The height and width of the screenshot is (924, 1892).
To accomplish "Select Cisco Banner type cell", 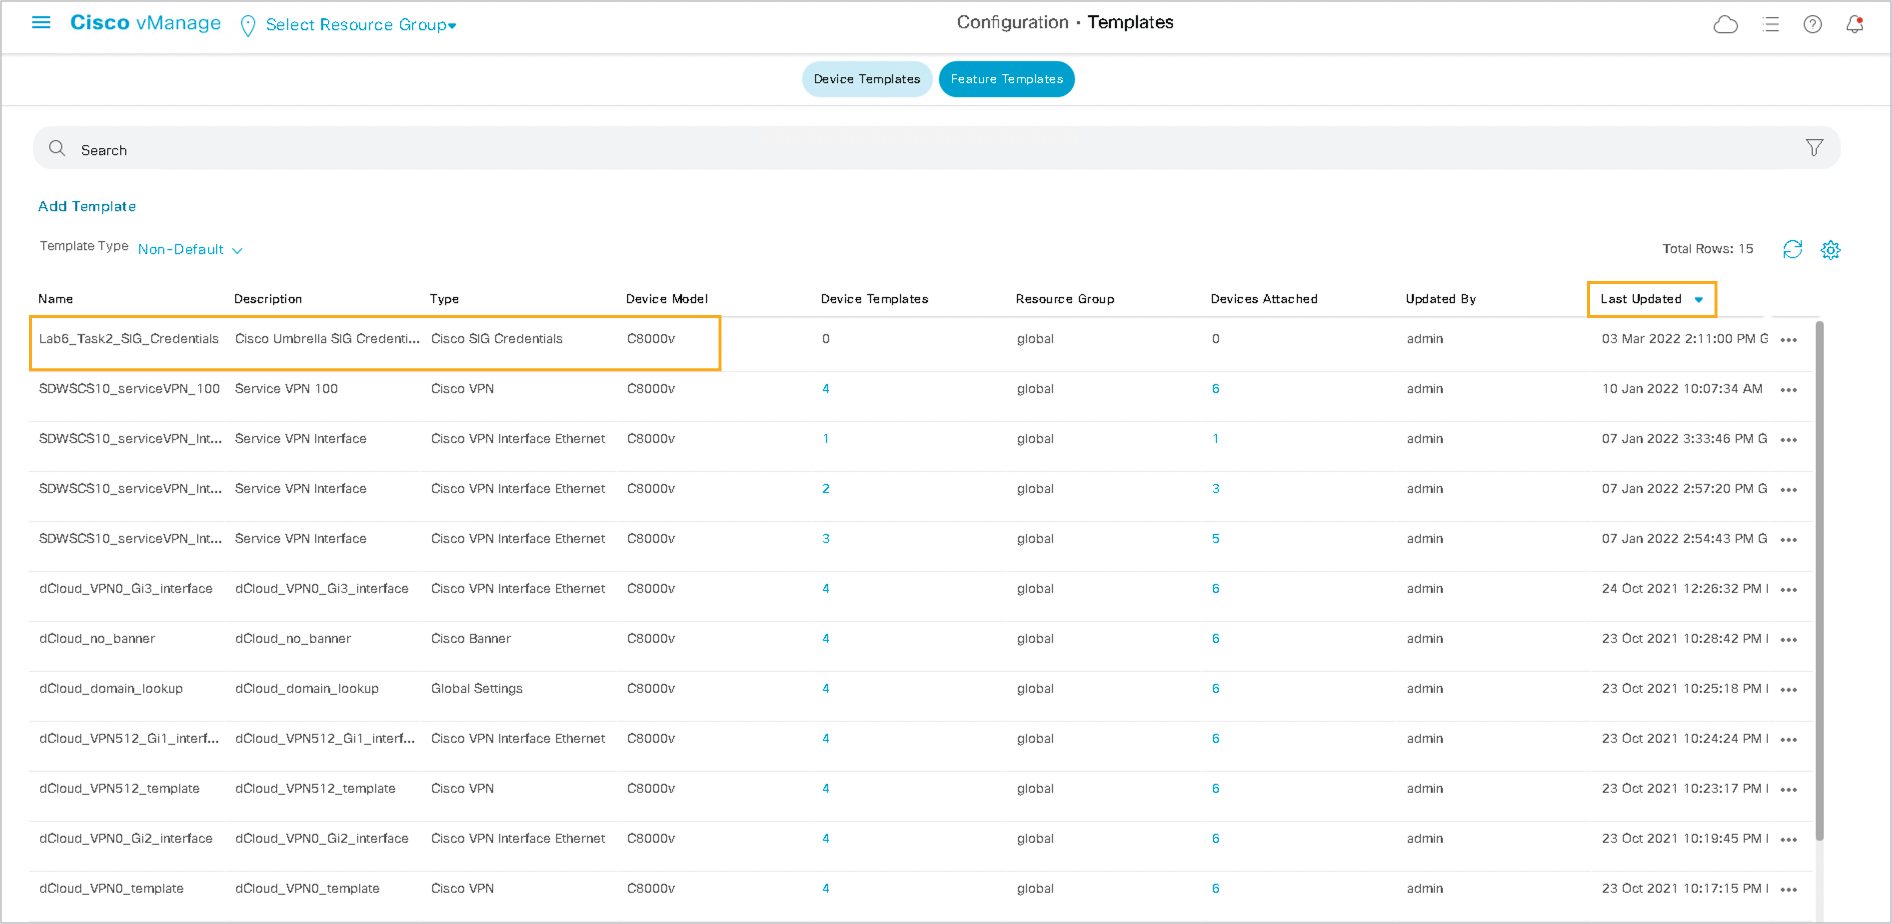I will coord(471,639).
